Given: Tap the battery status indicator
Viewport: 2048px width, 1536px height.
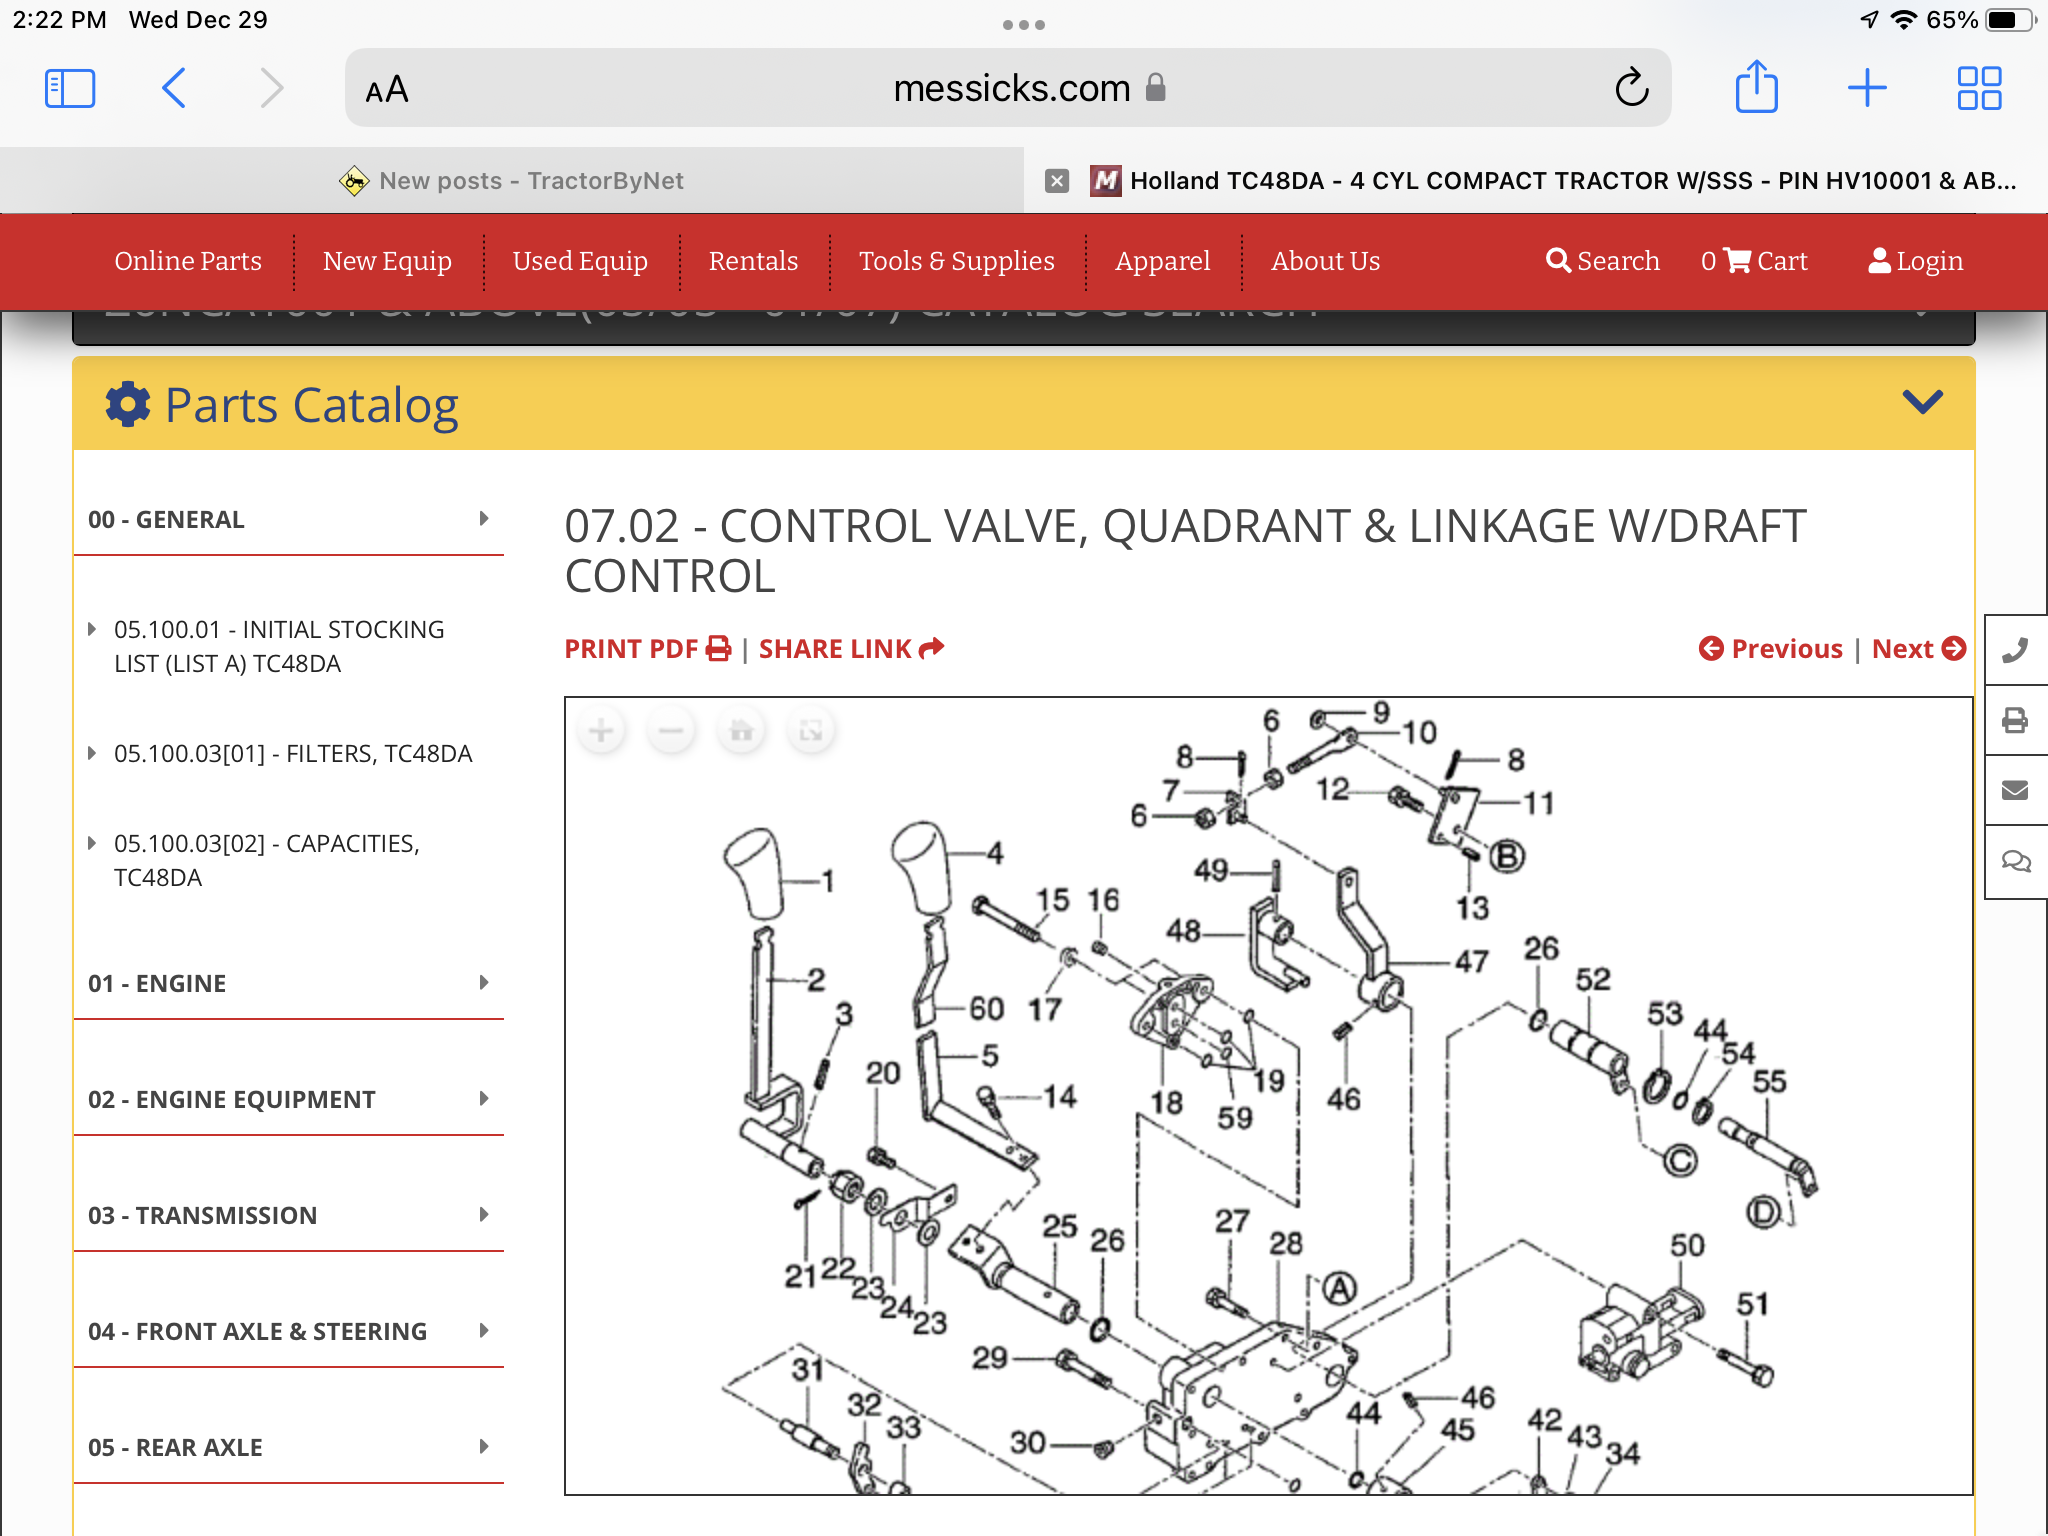Looking at the screenshot, I should point(2010,20).
